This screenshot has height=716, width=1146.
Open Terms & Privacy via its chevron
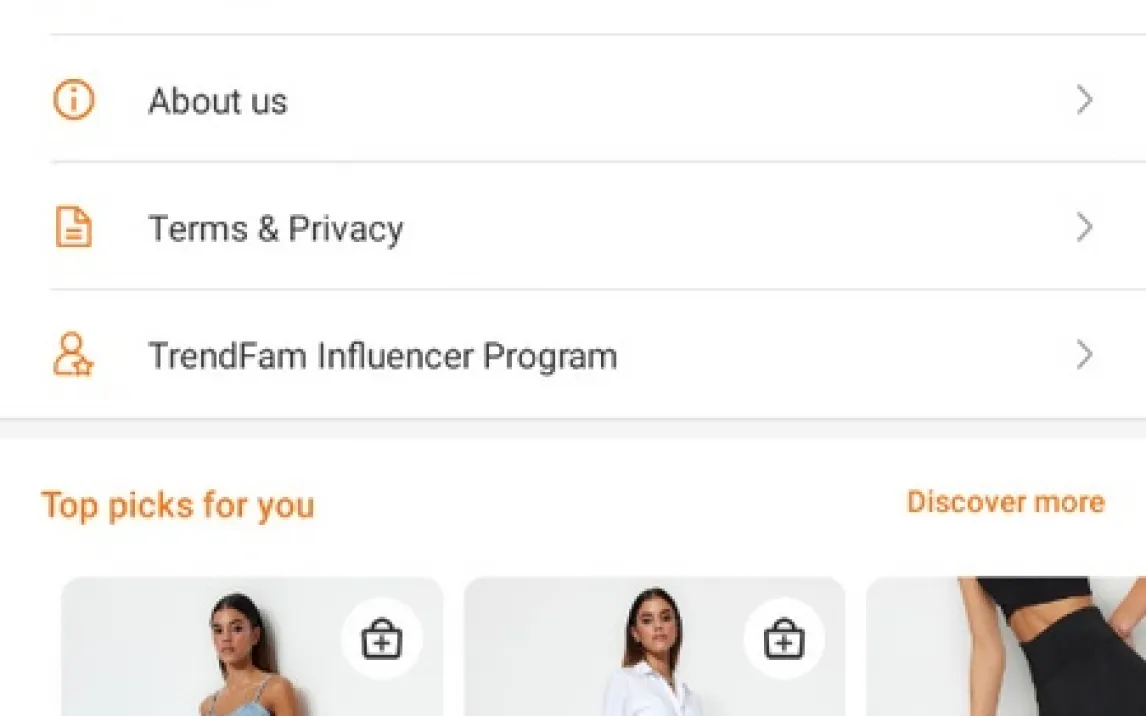[1084, 228]
